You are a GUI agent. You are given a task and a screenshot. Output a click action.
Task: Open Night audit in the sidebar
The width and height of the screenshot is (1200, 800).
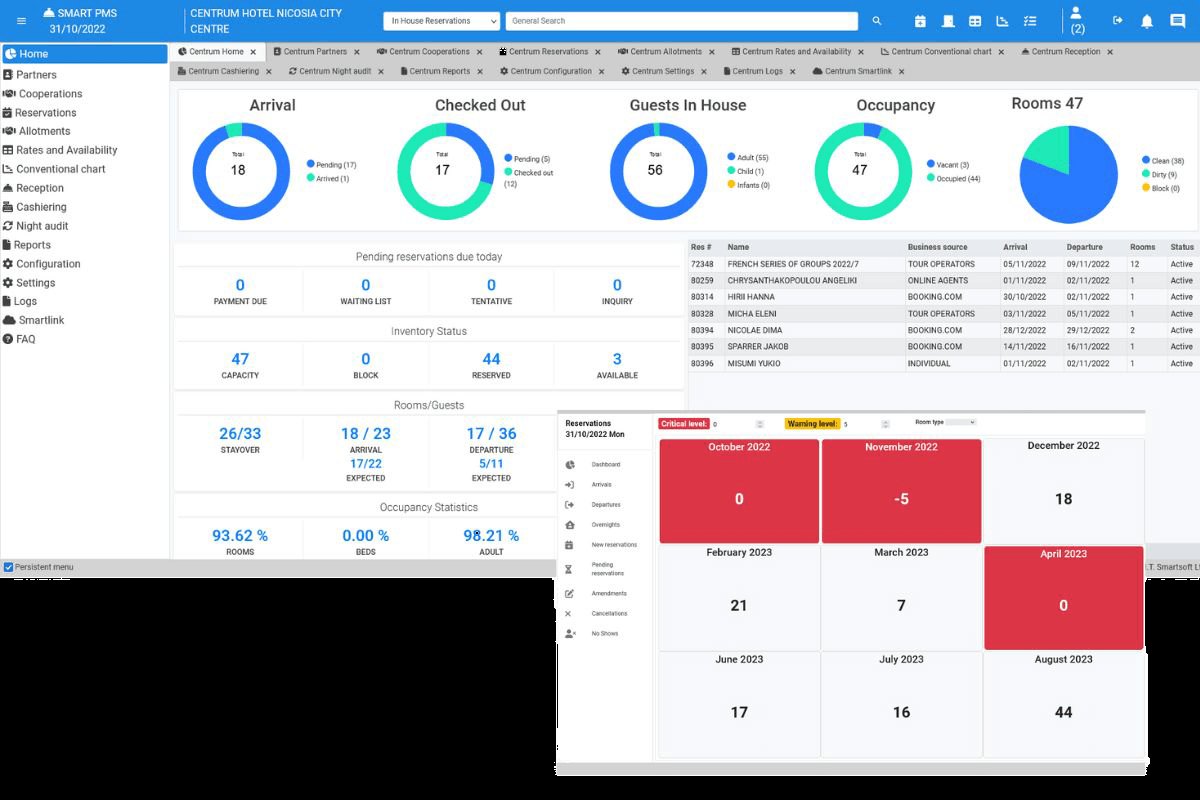84,226
